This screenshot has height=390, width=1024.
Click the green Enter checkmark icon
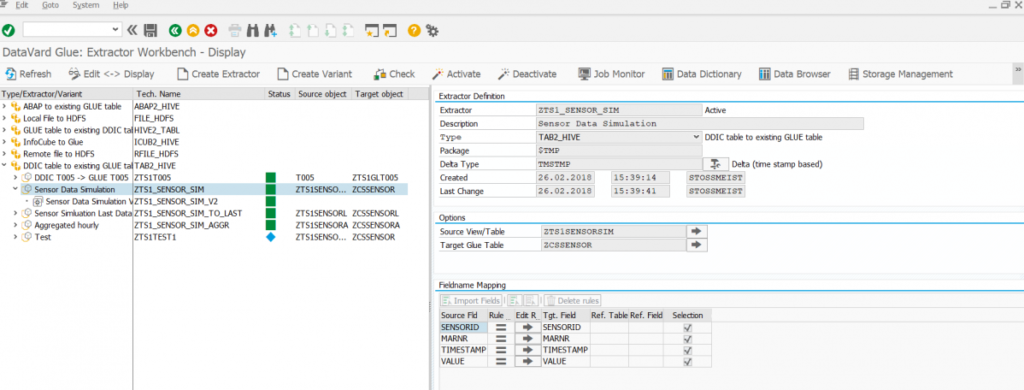tap(8, 30)
